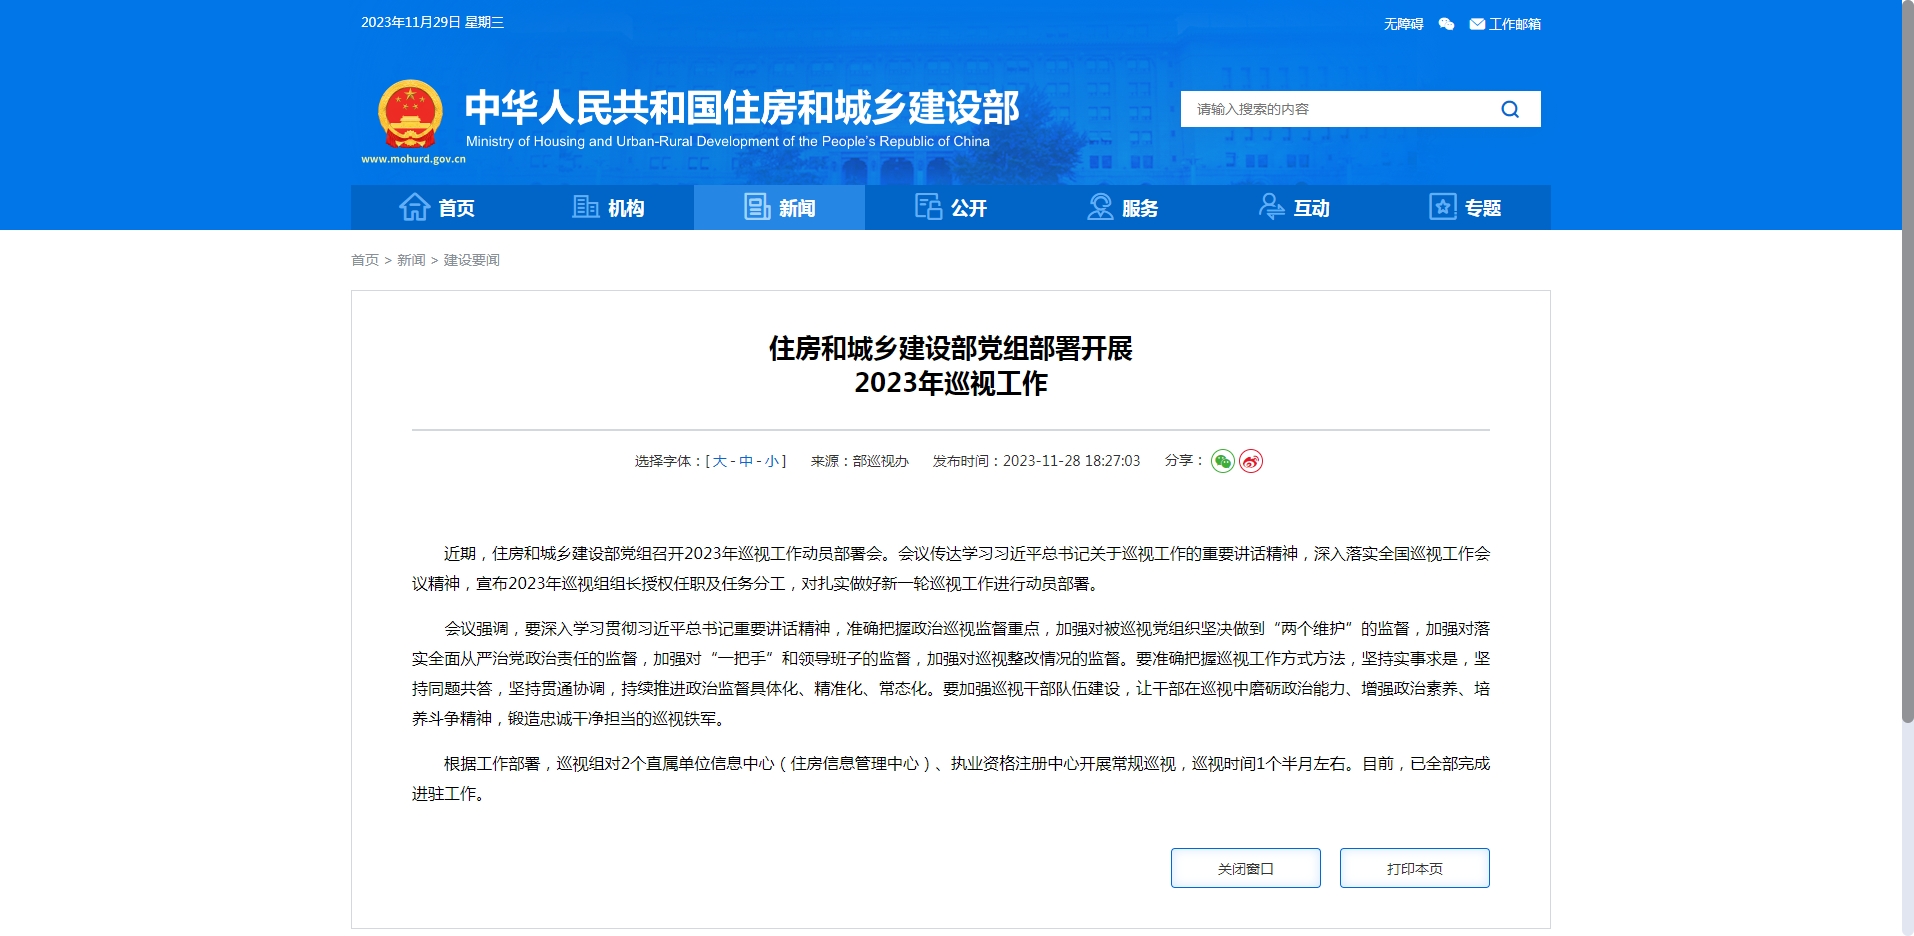Share article via WeChat icon

(1222, 461)
